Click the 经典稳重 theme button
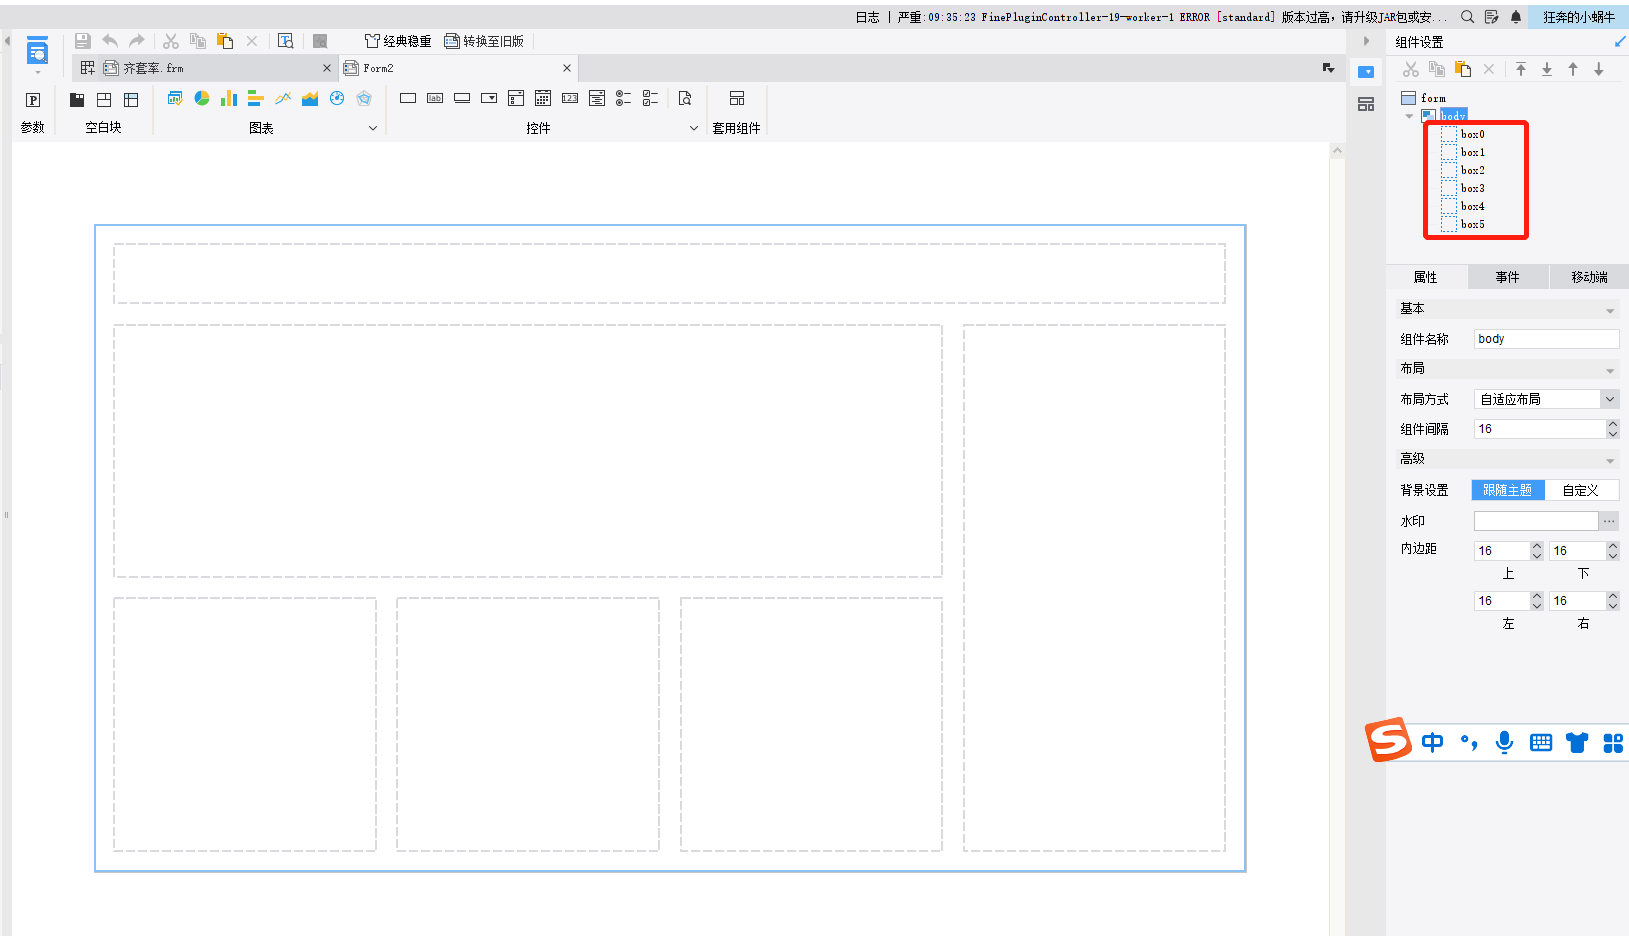This screenshot has height=936, width=1629. (398, 41)
